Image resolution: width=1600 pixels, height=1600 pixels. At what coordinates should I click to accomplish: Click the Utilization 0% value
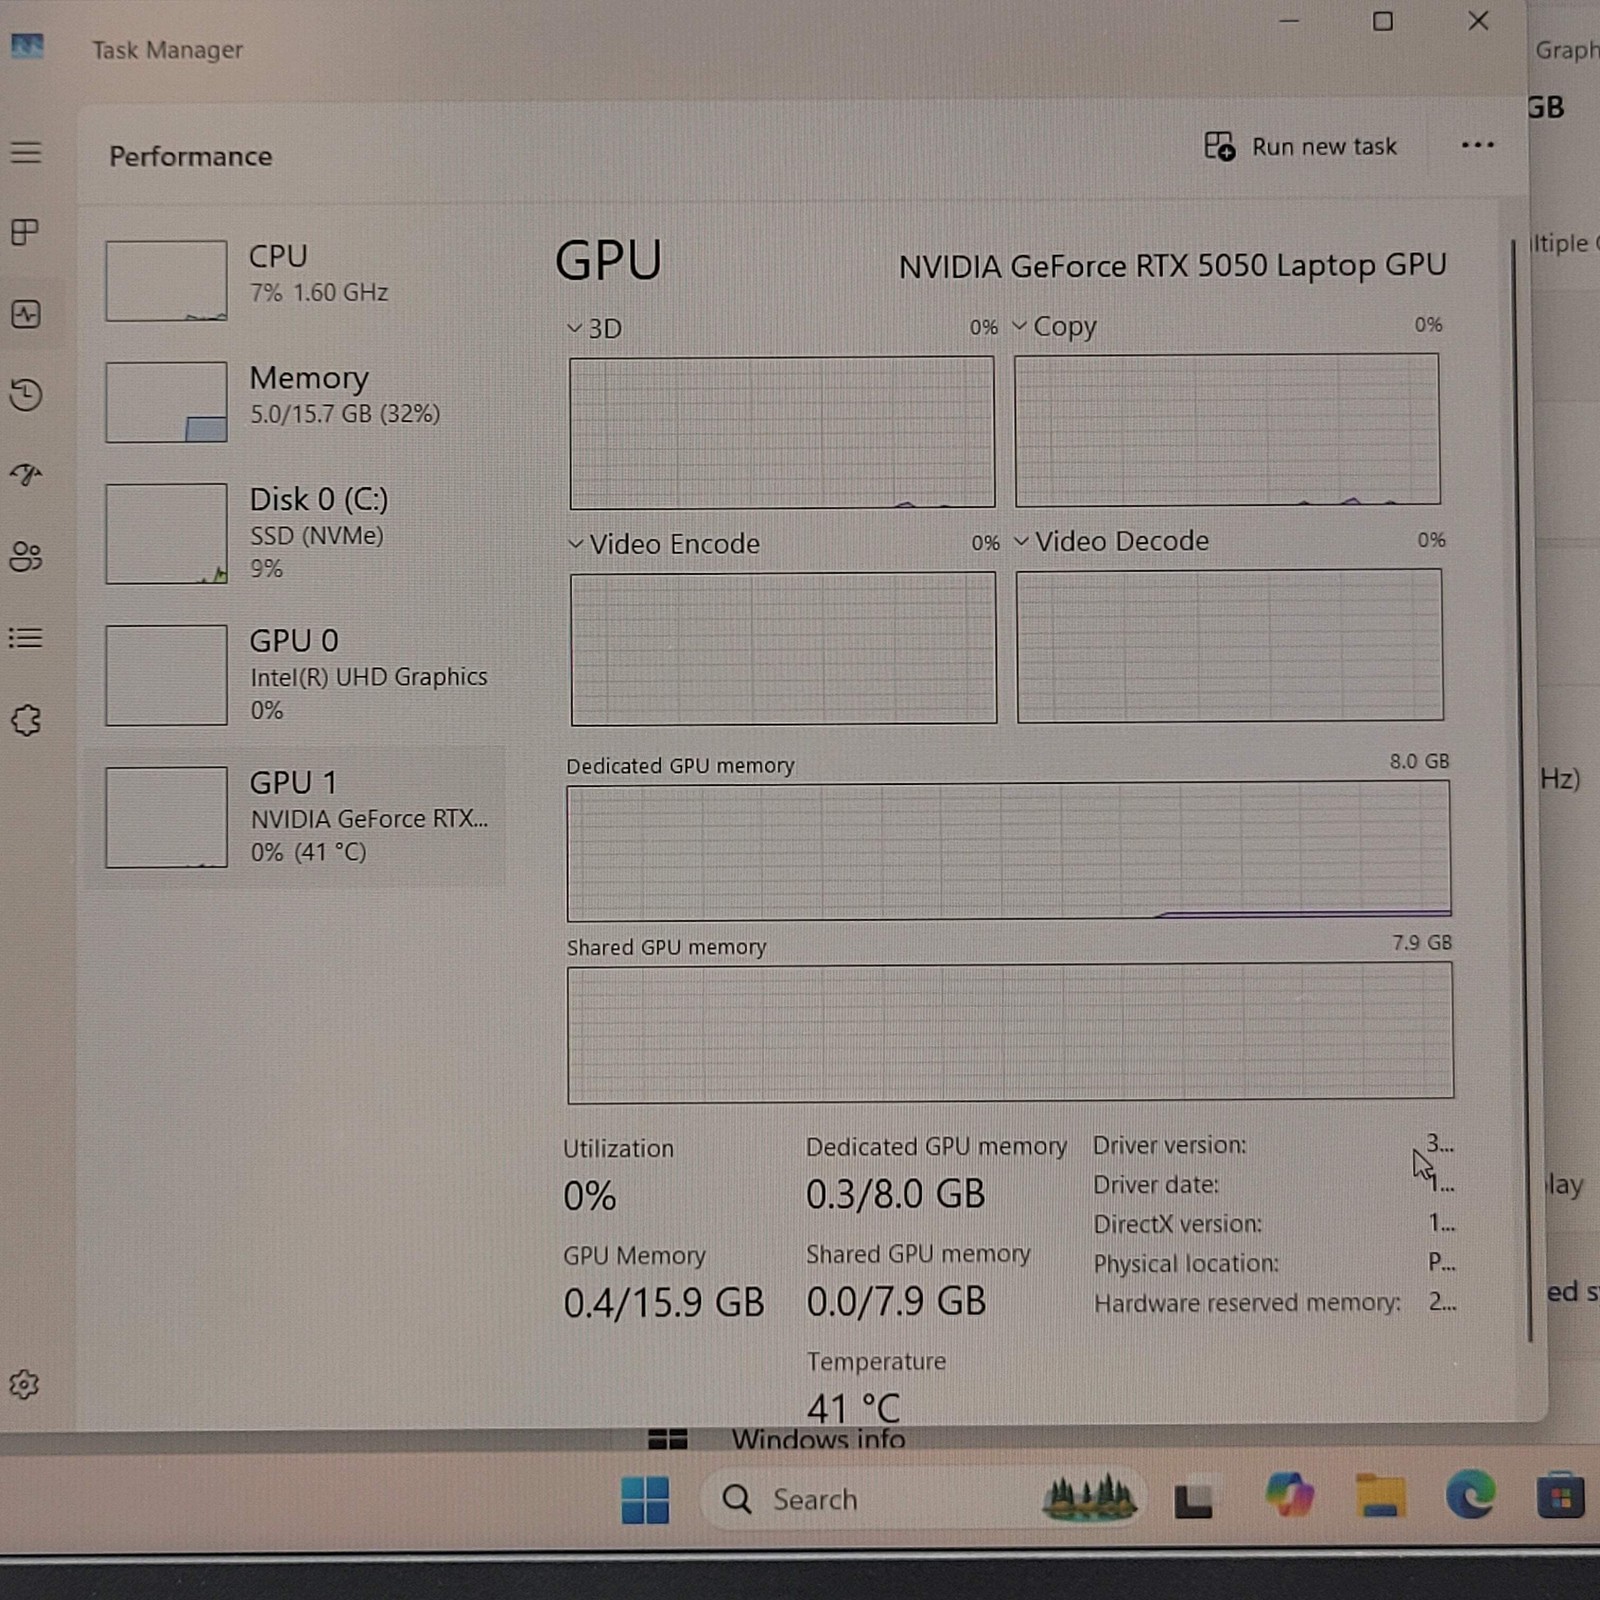point(589,1196)
